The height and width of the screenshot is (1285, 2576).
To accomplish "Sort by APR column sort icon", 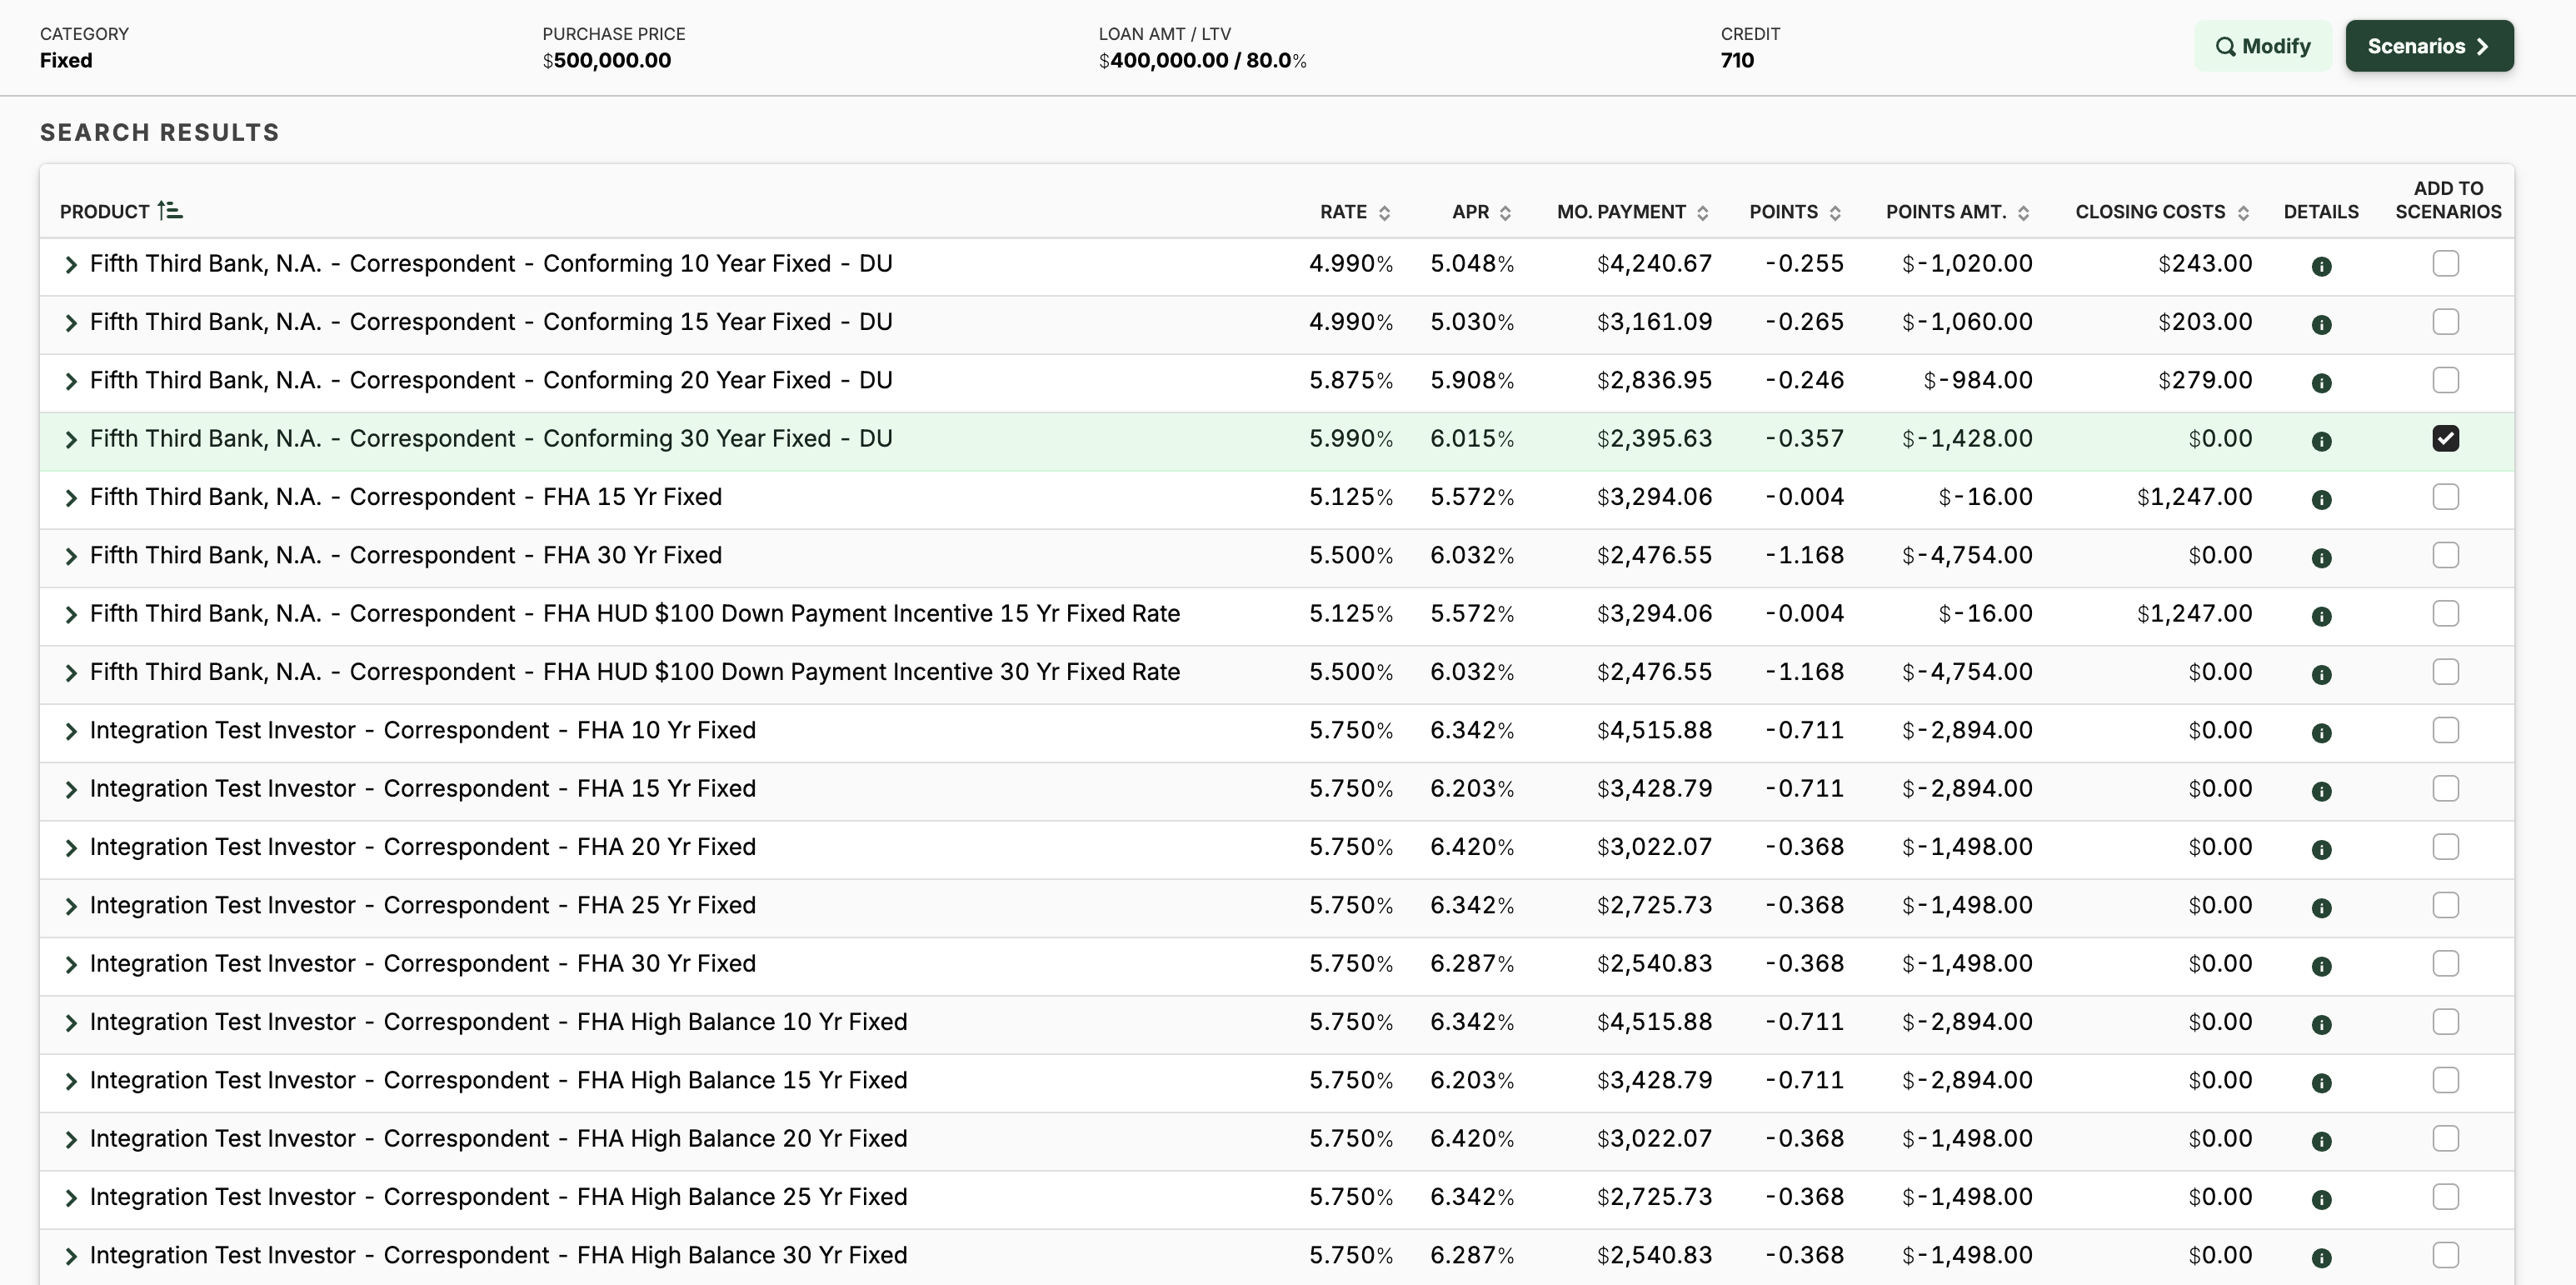I will 1505,213.
